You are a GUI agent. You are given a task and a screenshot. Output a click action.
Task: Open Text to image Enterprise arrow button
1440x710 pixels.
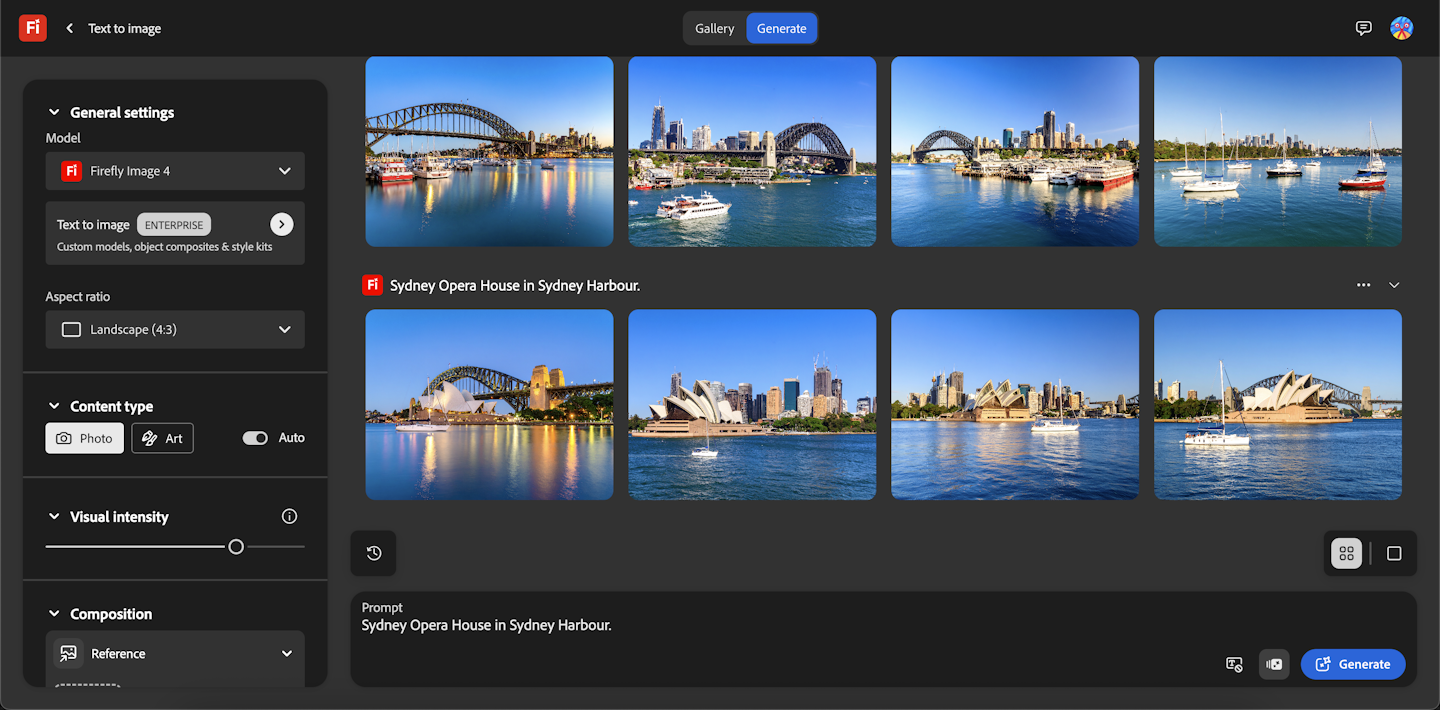tap(282, 224)
